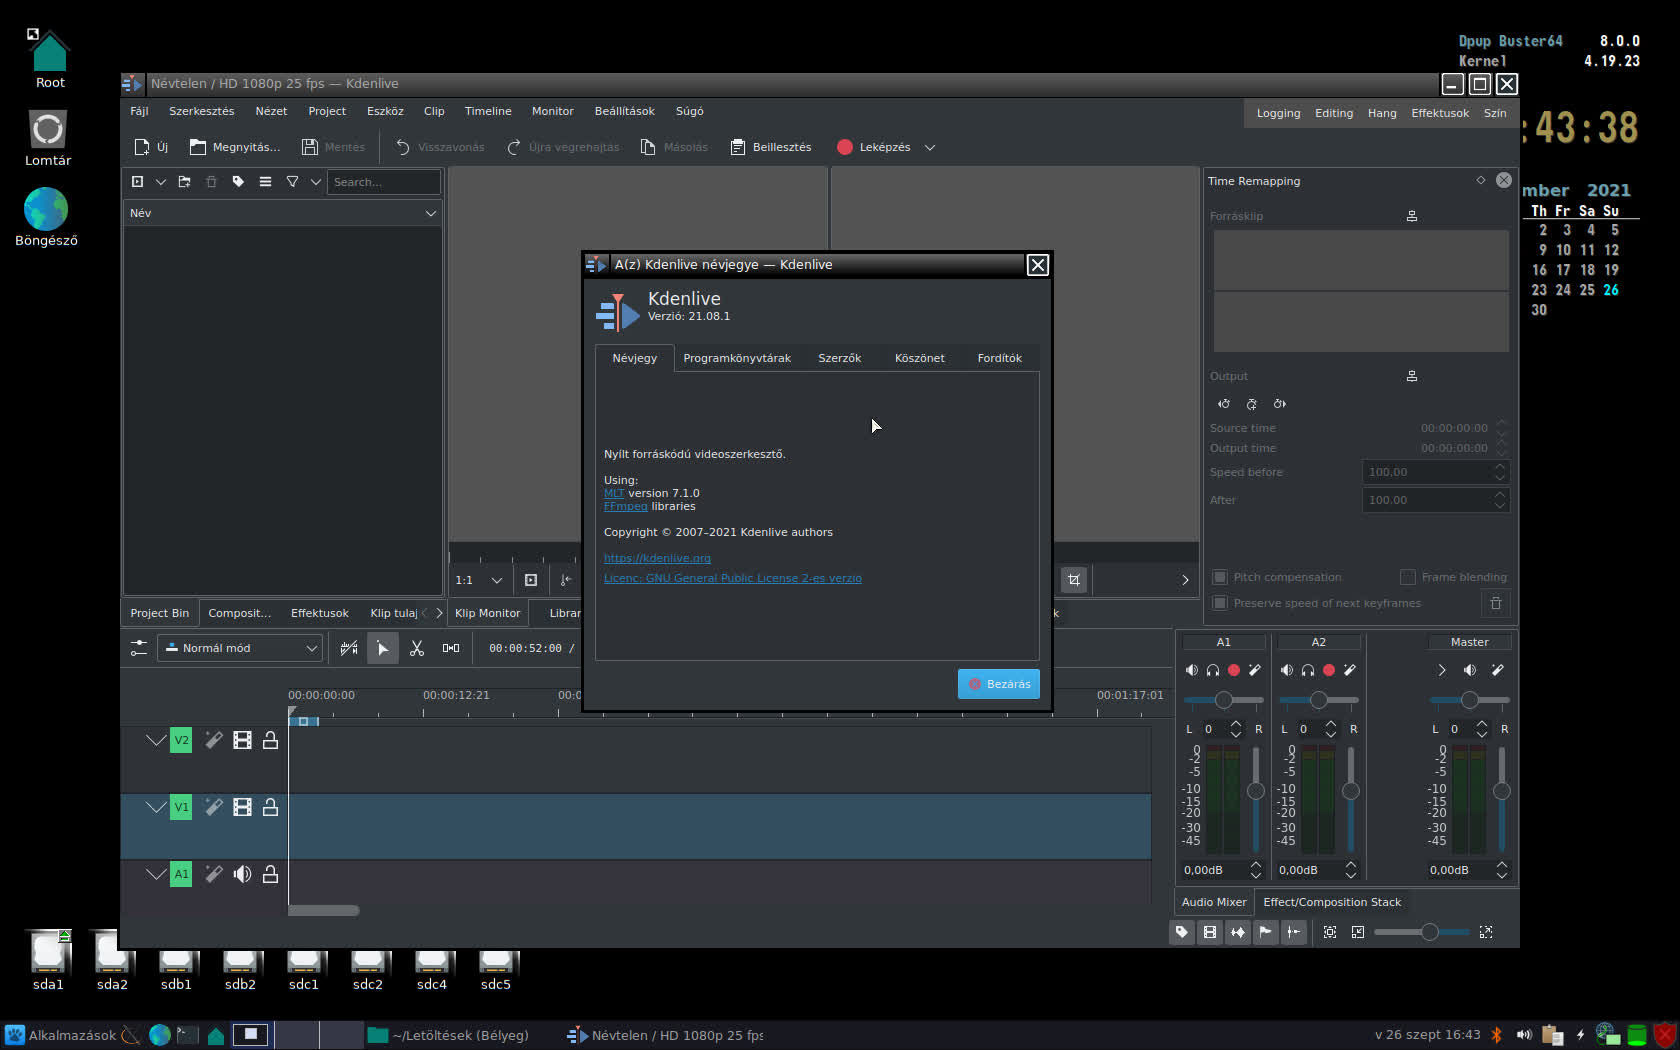Click the fit zoom icon near zoom slider
Screen dimensions: 1680x1050
(x=1330, y=932)
